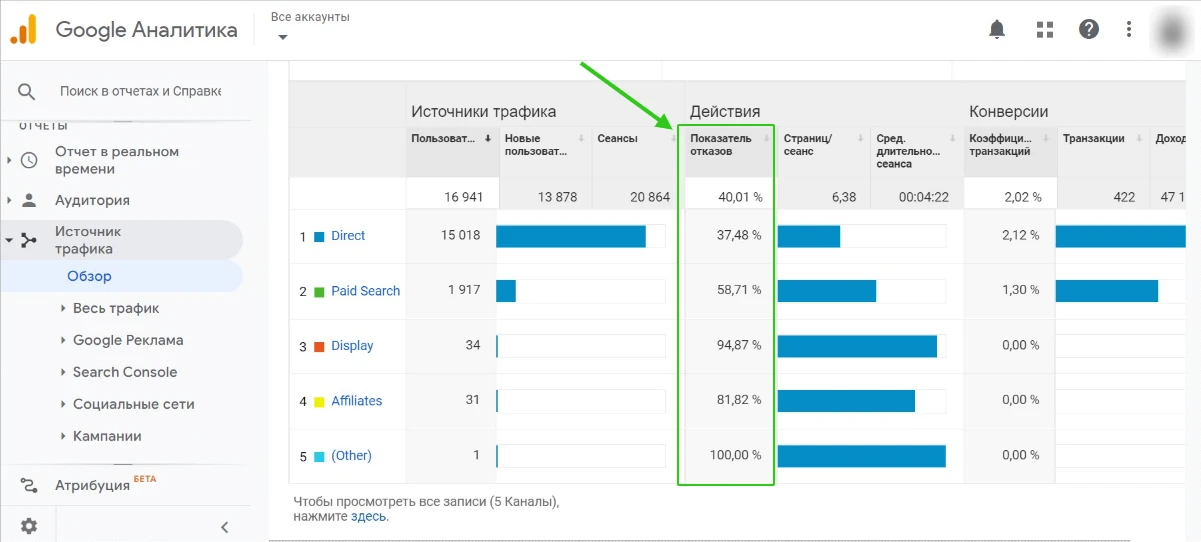Click the Источники трафика group header
1201x542 pixels.
pos(484,112)
